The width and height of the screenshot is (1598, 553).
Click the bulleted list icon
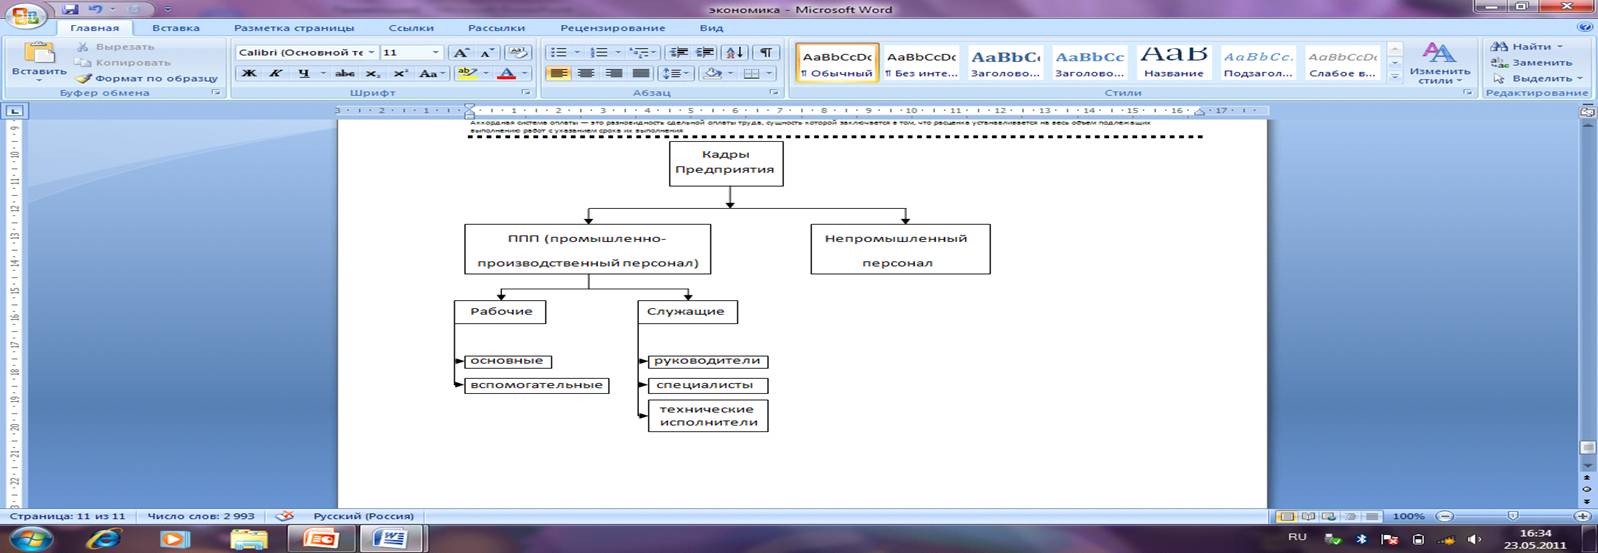pos(559,52)
